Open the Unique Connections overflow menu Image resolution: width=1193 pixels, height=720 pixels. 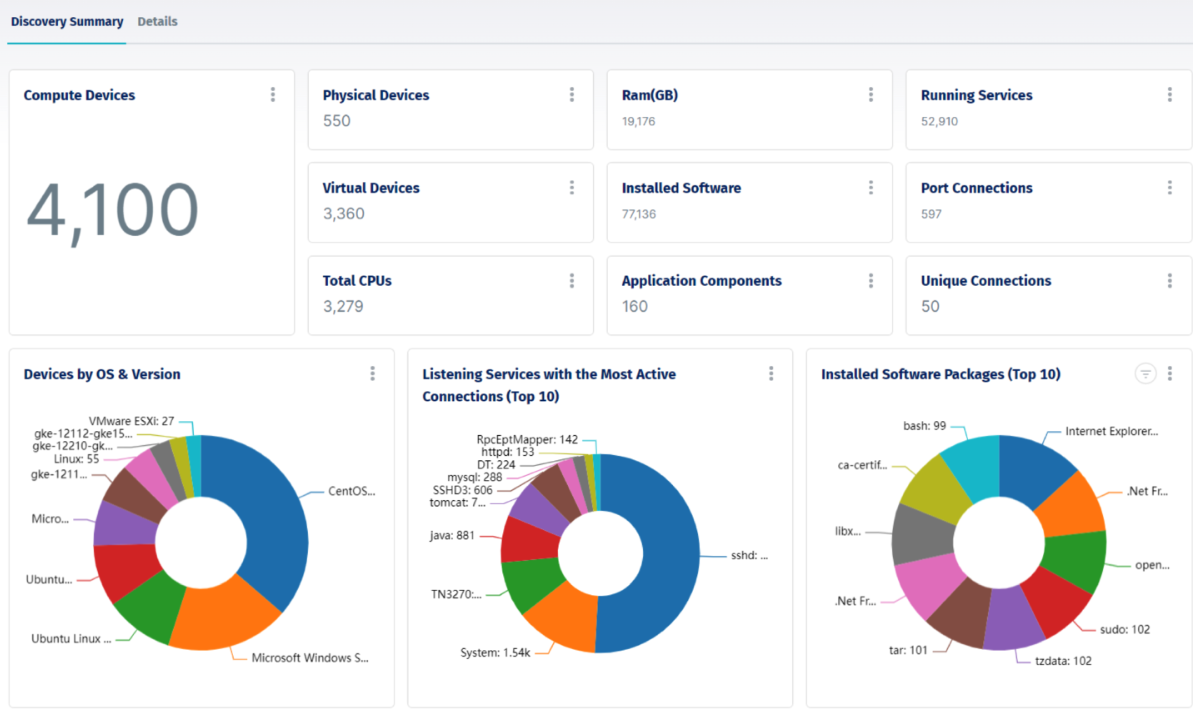pos(1169,280)
